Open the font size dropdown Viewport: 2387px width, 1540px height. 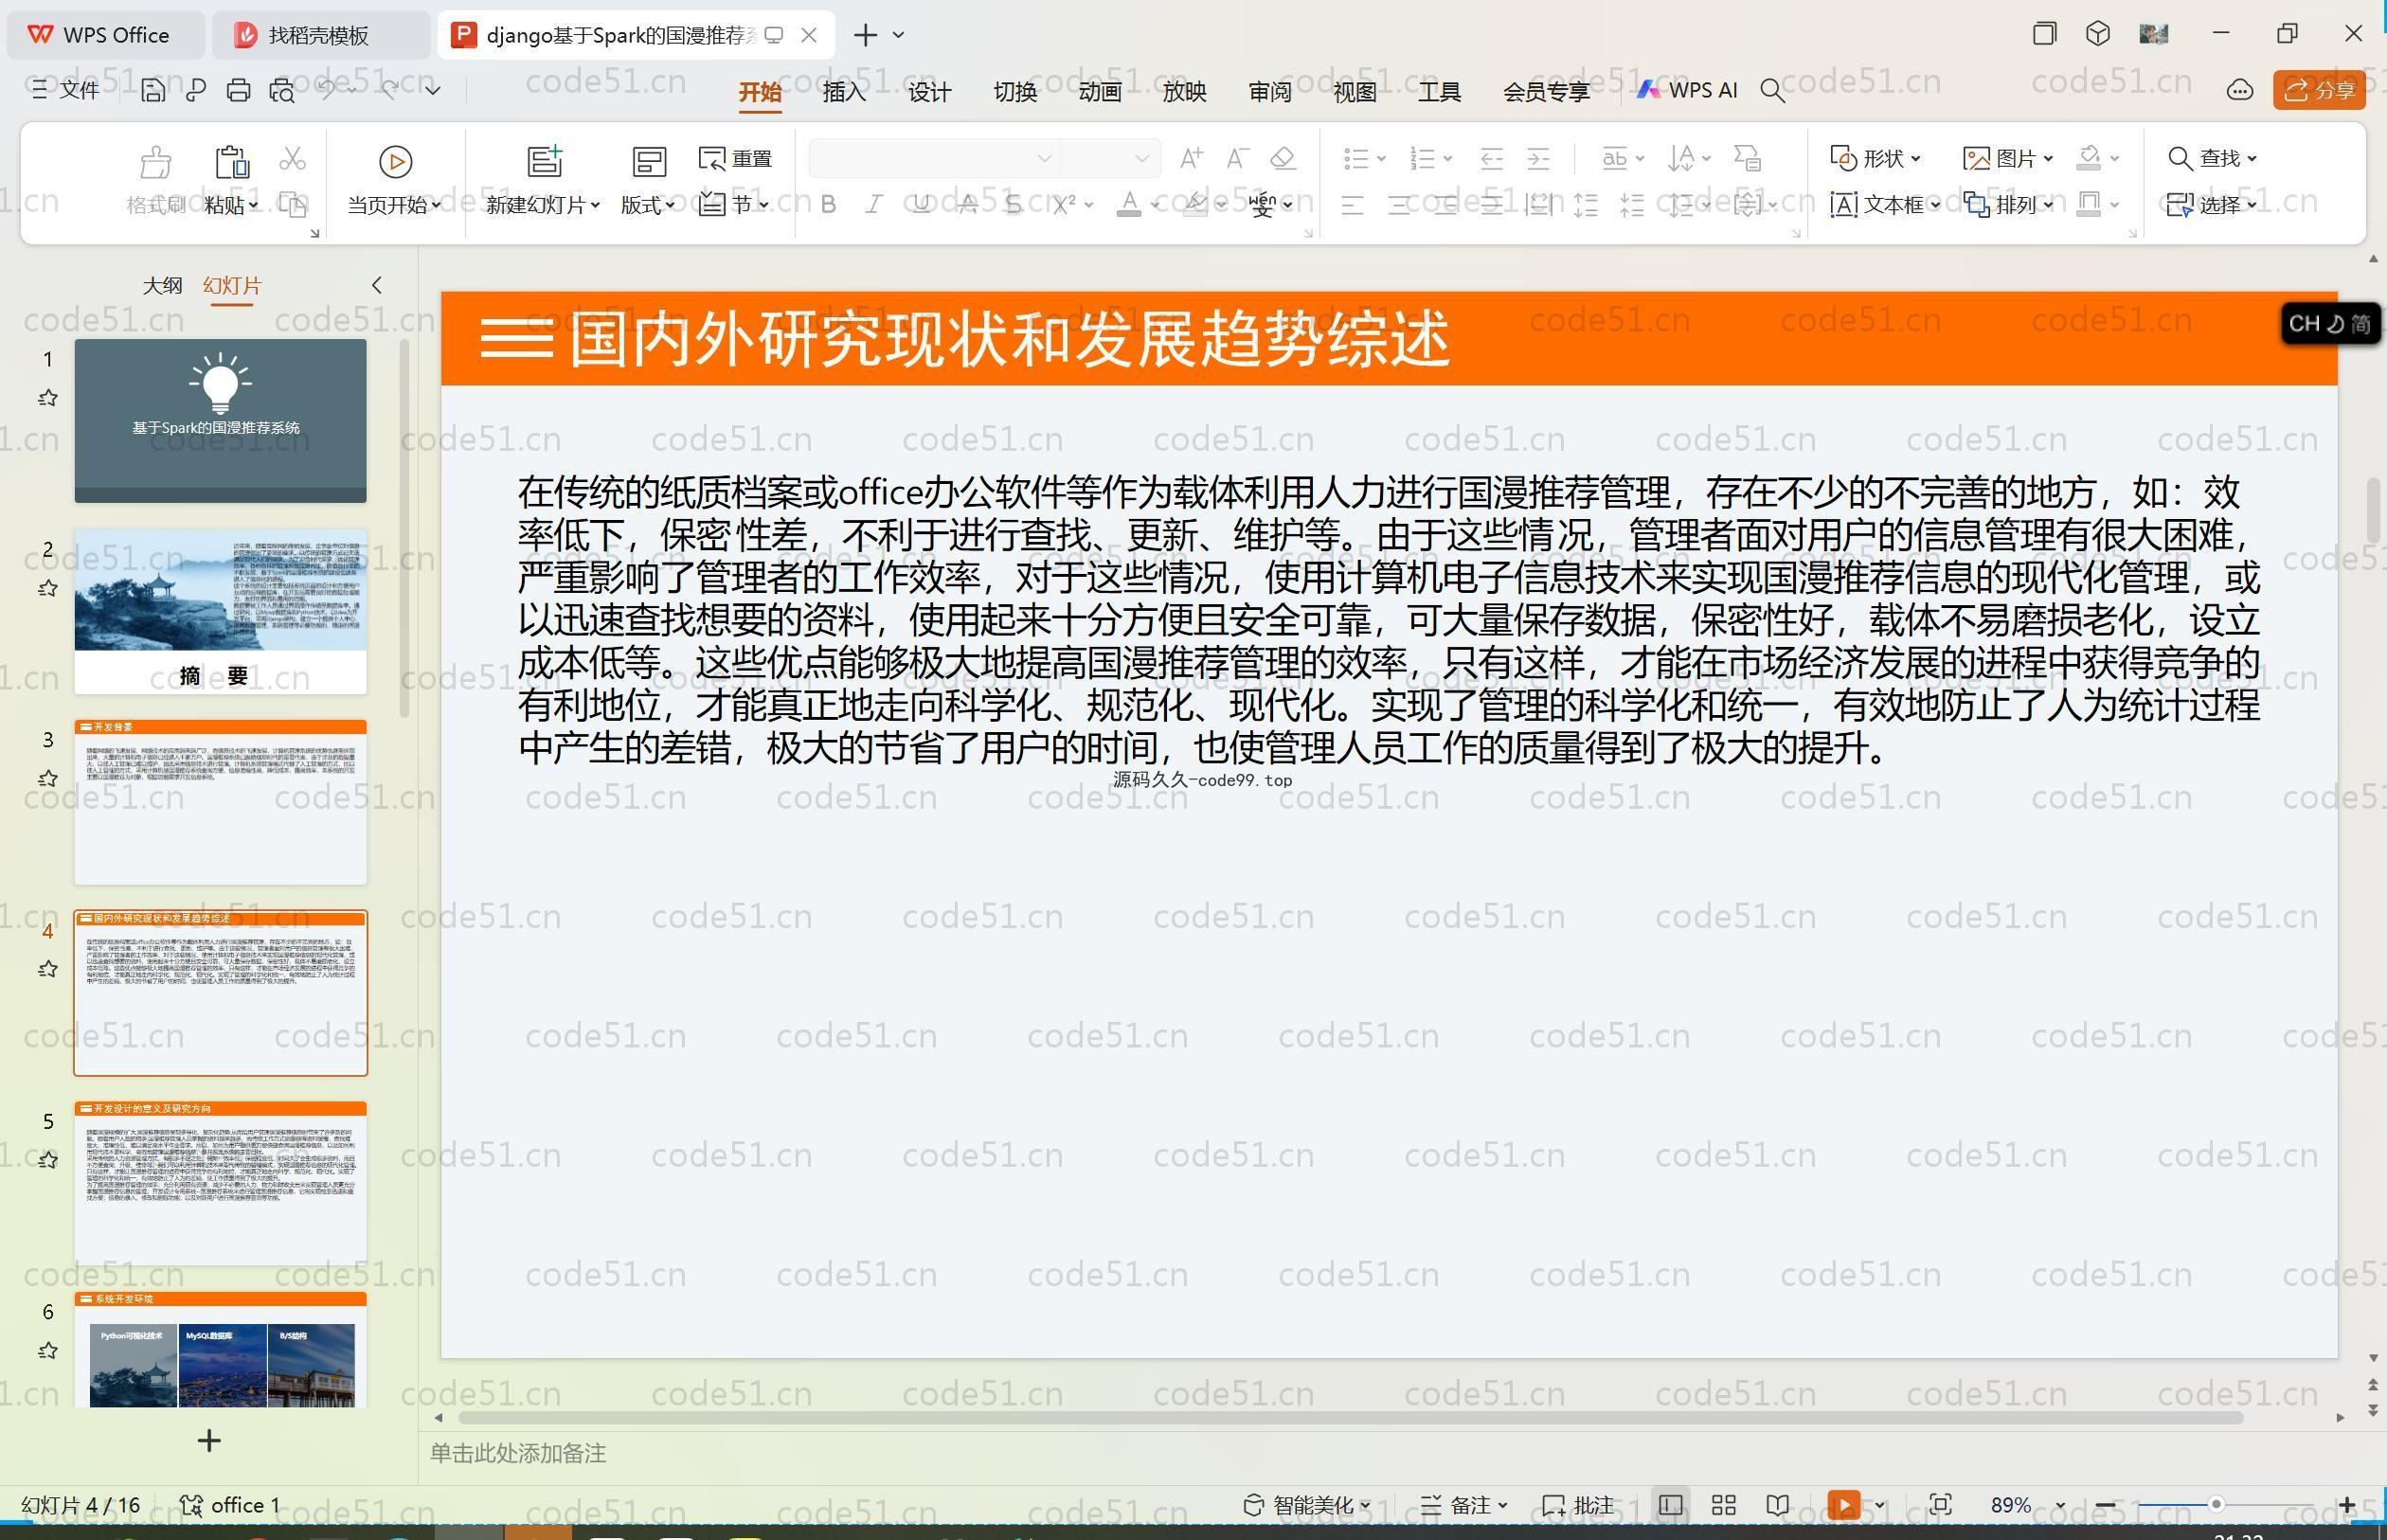point(1141,158)
